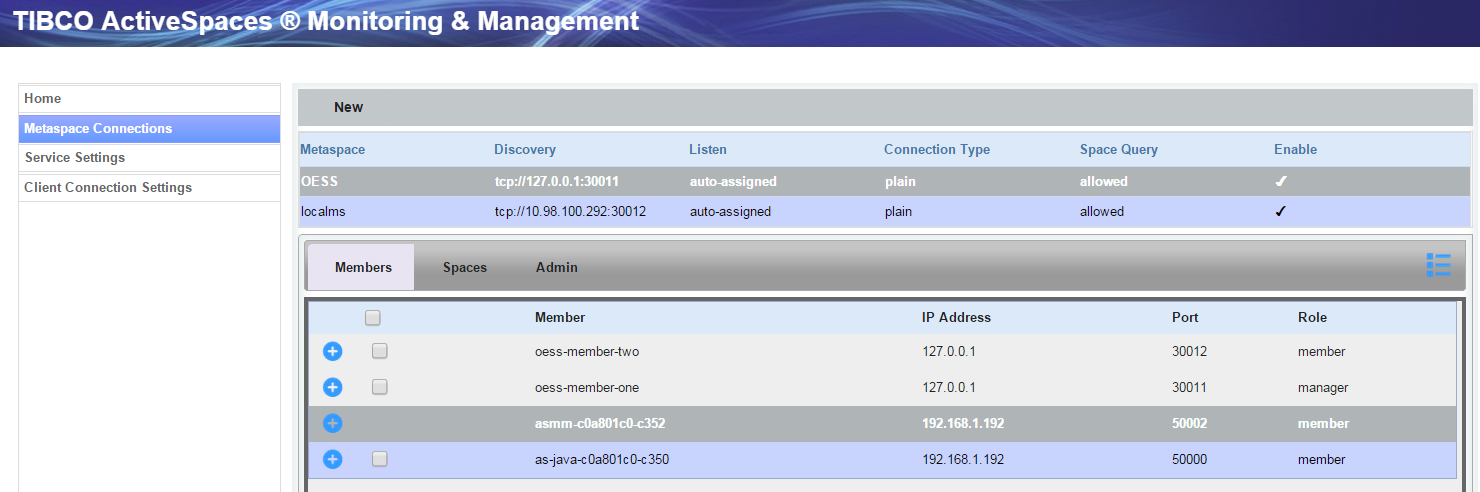The image size is (1480, 492).
Task: Expand the asmm-c0a801c0-c352 member row
Action: [x=333, y=424]
